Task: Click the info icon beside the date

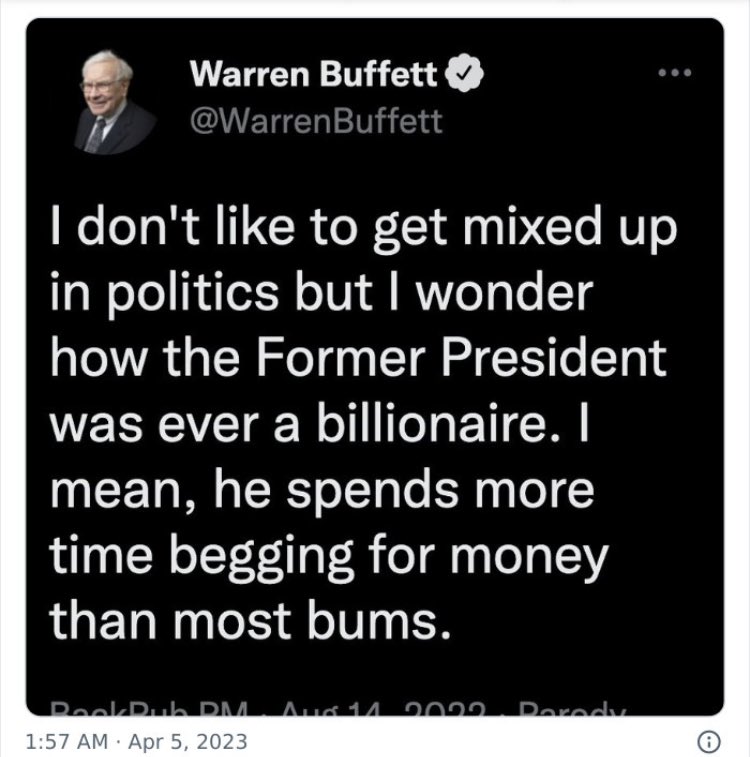Action: 709,741
